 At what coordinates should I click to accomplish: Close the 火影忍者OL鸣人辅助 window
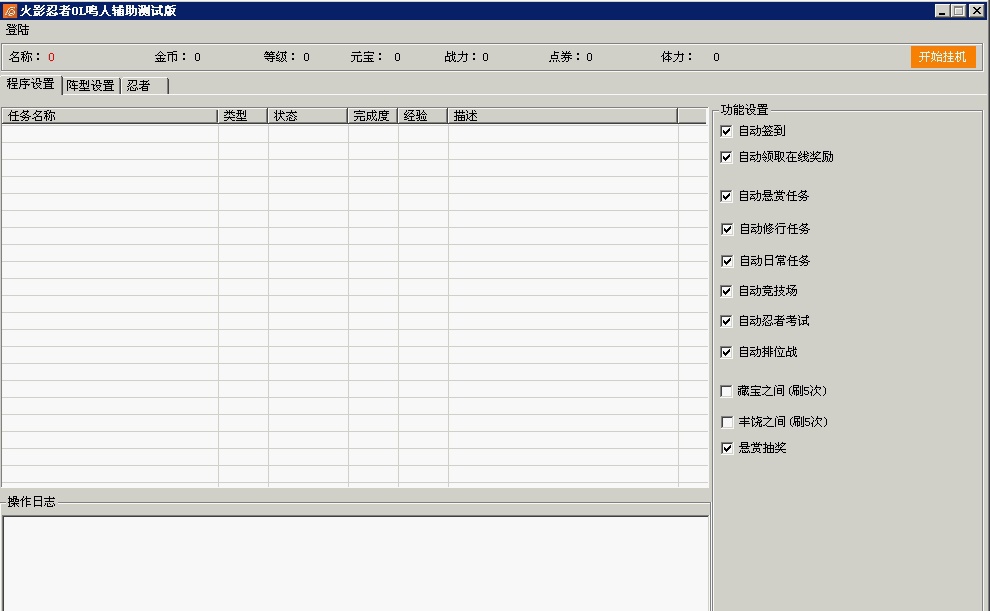pos(976,11)
